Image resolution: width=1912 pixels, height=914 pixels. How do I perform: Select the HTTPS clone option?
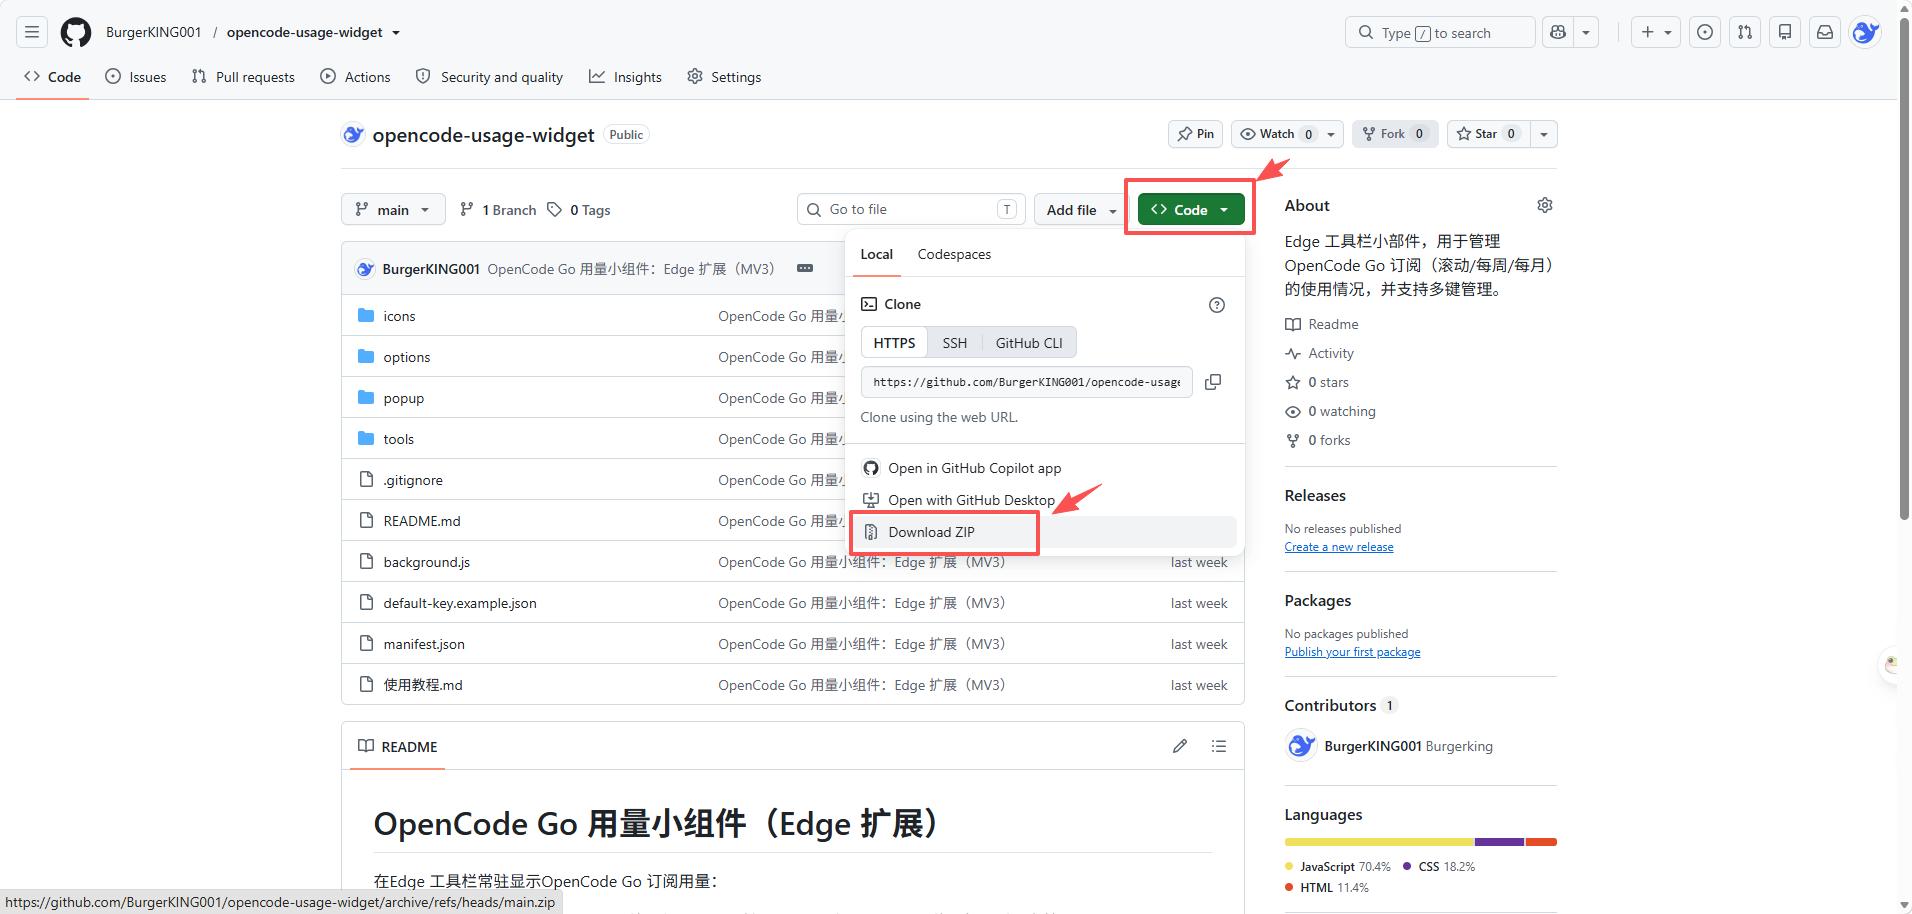(894, 343)
